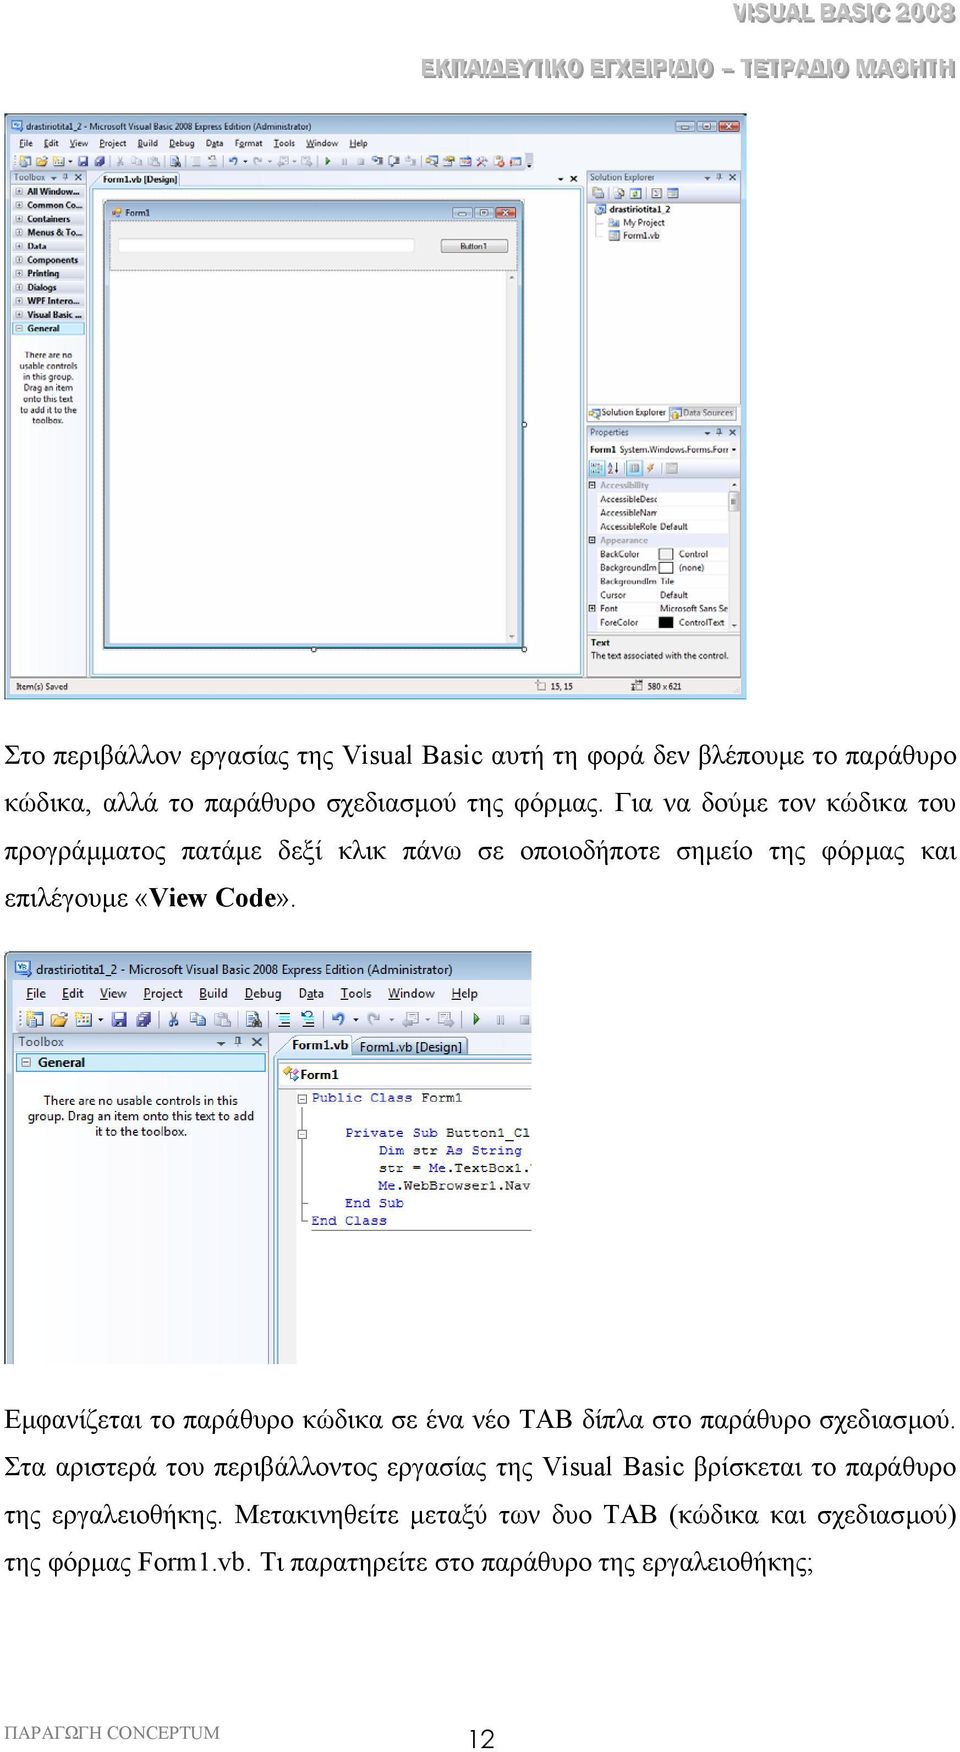Image resolution: width=960 pixels, height=1752 pixels.
Task: Click Cut scissors icon in lower window toolbar
Action: pyautogui.click(x=173, y=1019)
